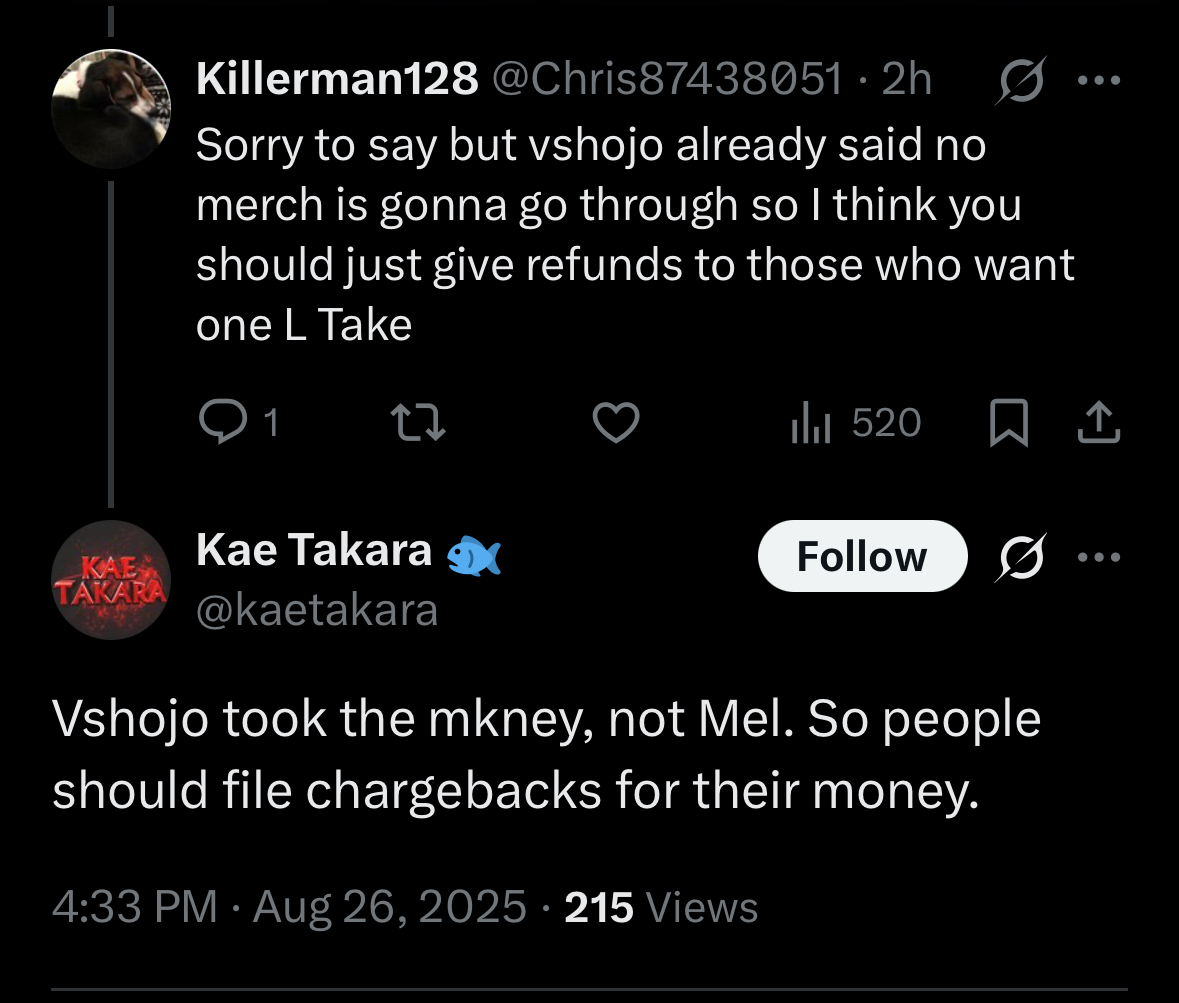The image size is (1179, 1003).
Task: Open more options on Killerman128's post
Action: pos(1099,80)
